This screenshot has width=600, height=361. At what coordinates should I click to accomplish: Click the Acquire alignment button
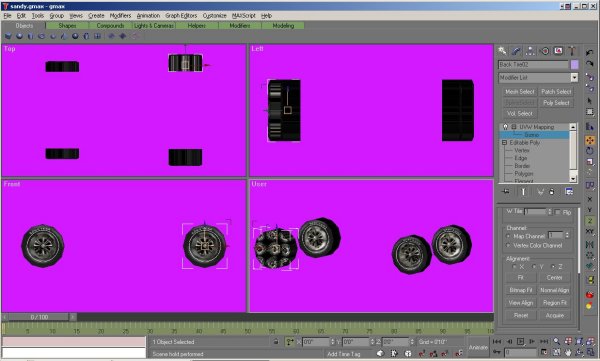click(554, 315)
